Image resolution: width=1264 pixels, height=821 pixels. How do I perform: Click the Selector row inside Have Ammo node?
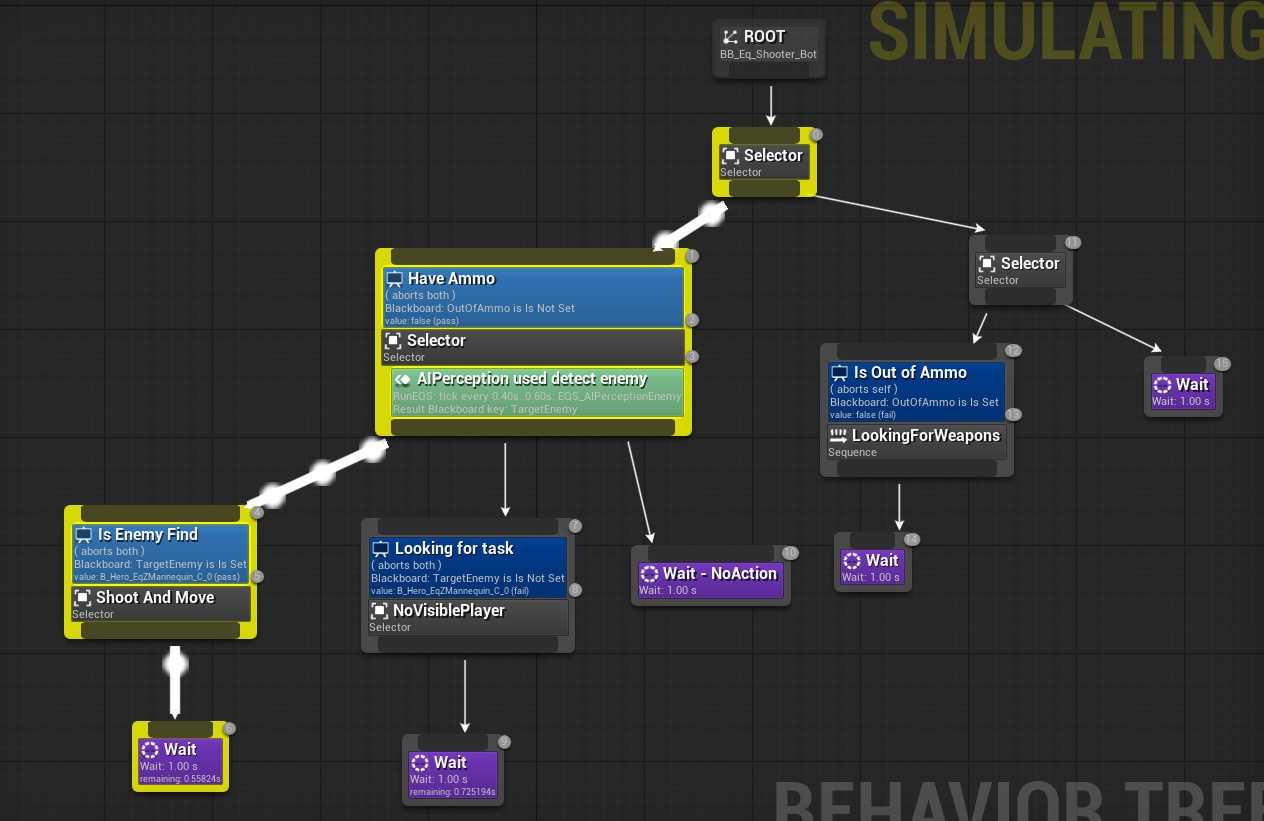coord(533,347)
